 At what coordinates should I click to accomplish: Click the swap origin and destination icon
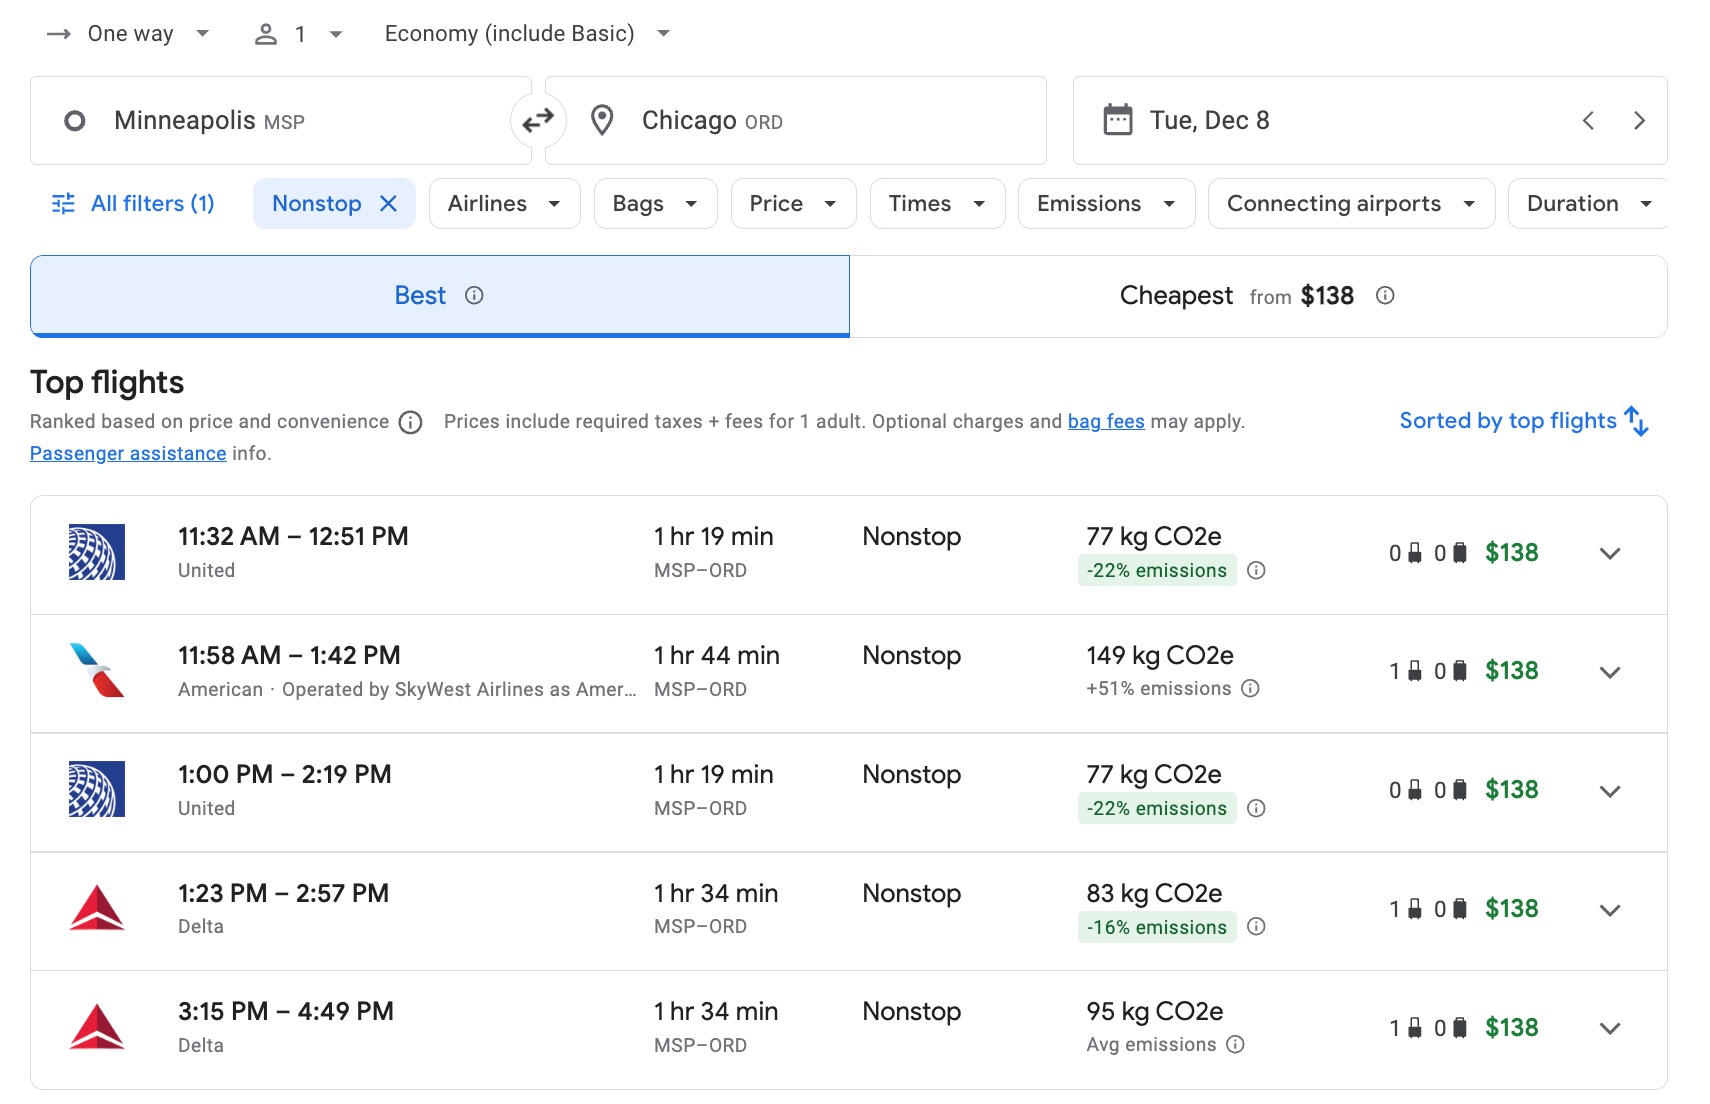coord(539,120)
